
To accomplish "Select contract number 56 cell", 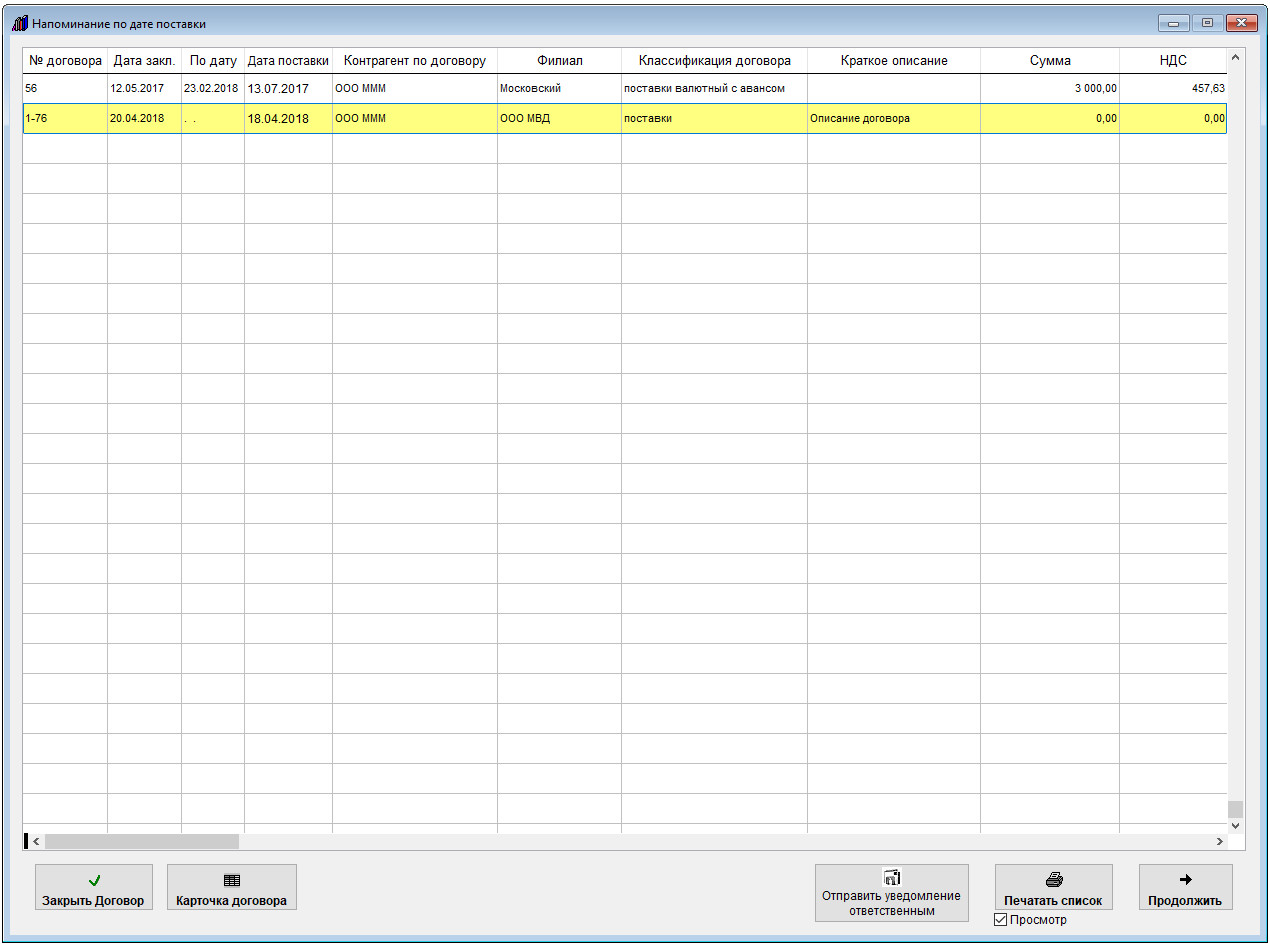I will tap(65, 88).
